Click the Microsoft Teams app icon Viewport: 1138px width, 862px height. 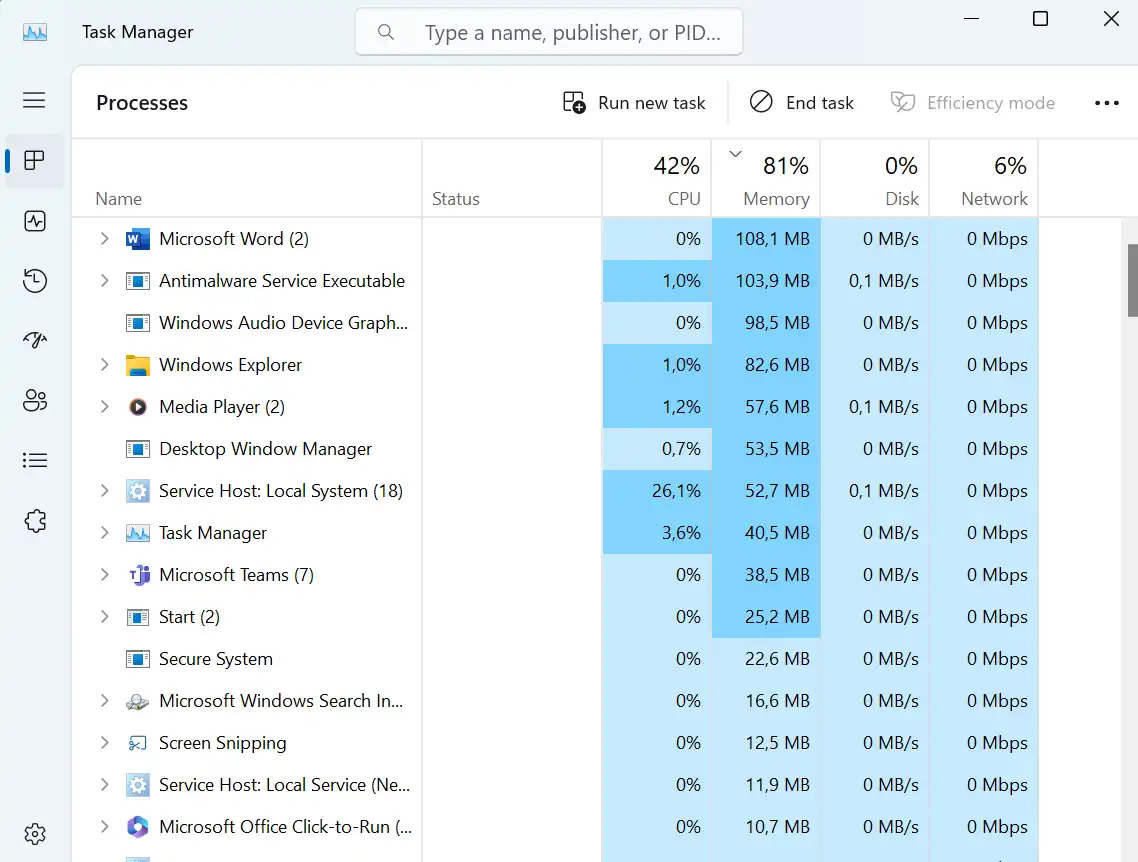coord(138,575)
